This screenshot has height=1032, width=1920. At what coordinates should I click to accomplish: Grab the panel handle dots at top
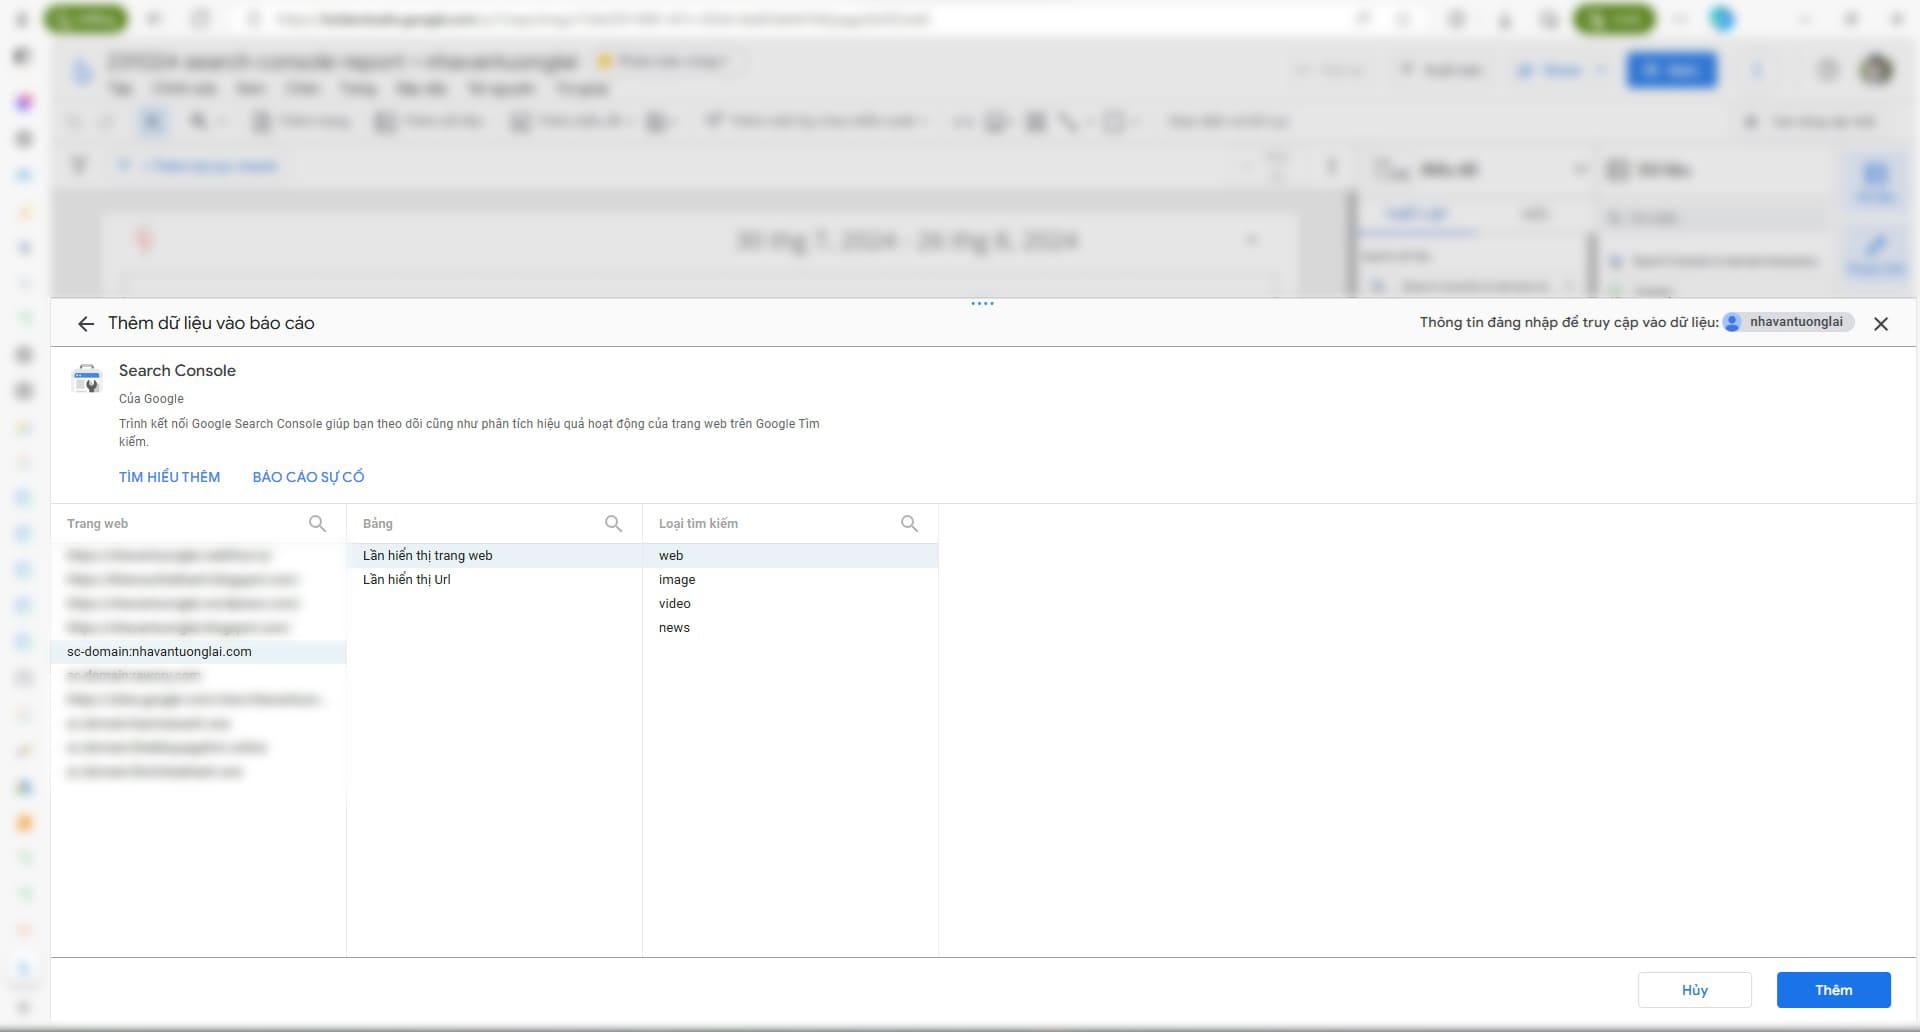coord(982,303)
